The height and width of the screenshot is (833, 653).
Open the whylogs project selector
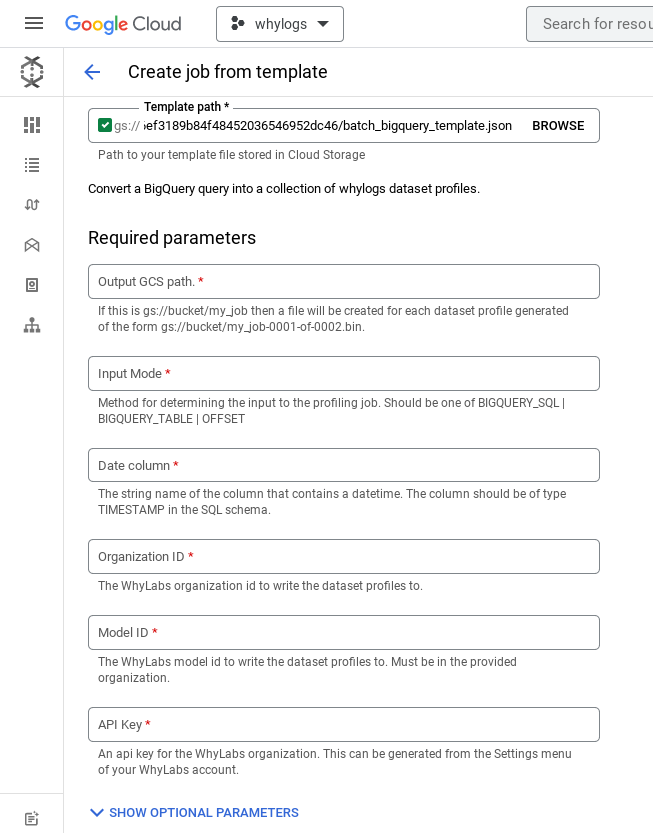pyautogui.click(x=280, y=23)
